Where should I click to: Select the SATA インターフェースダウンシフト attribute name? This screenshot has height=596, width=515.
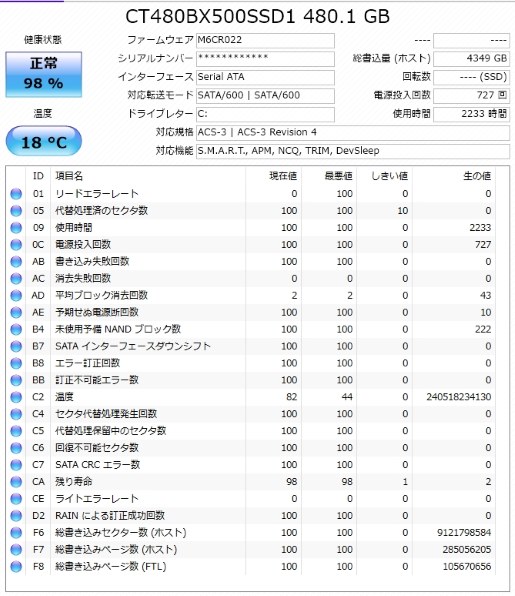click(x=133, y=346)
